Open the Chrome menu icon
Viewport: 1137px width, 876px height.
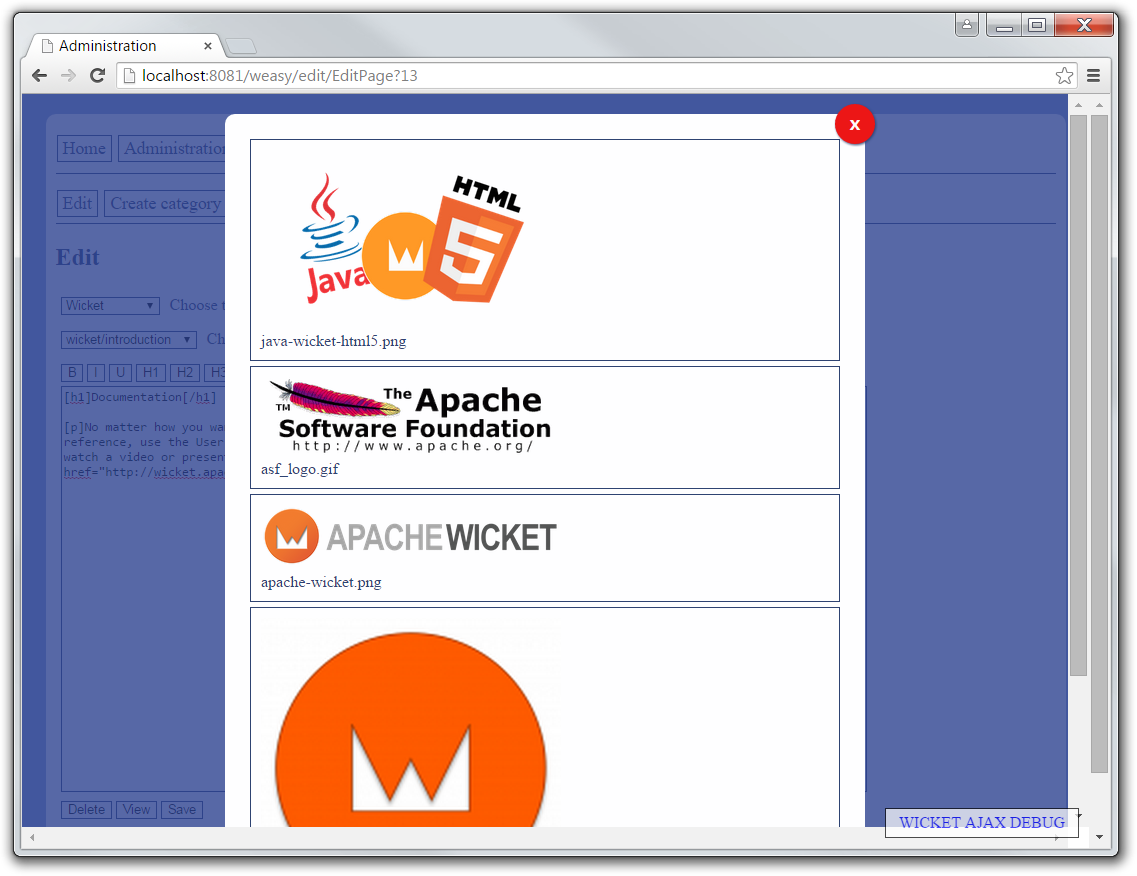1094,75
